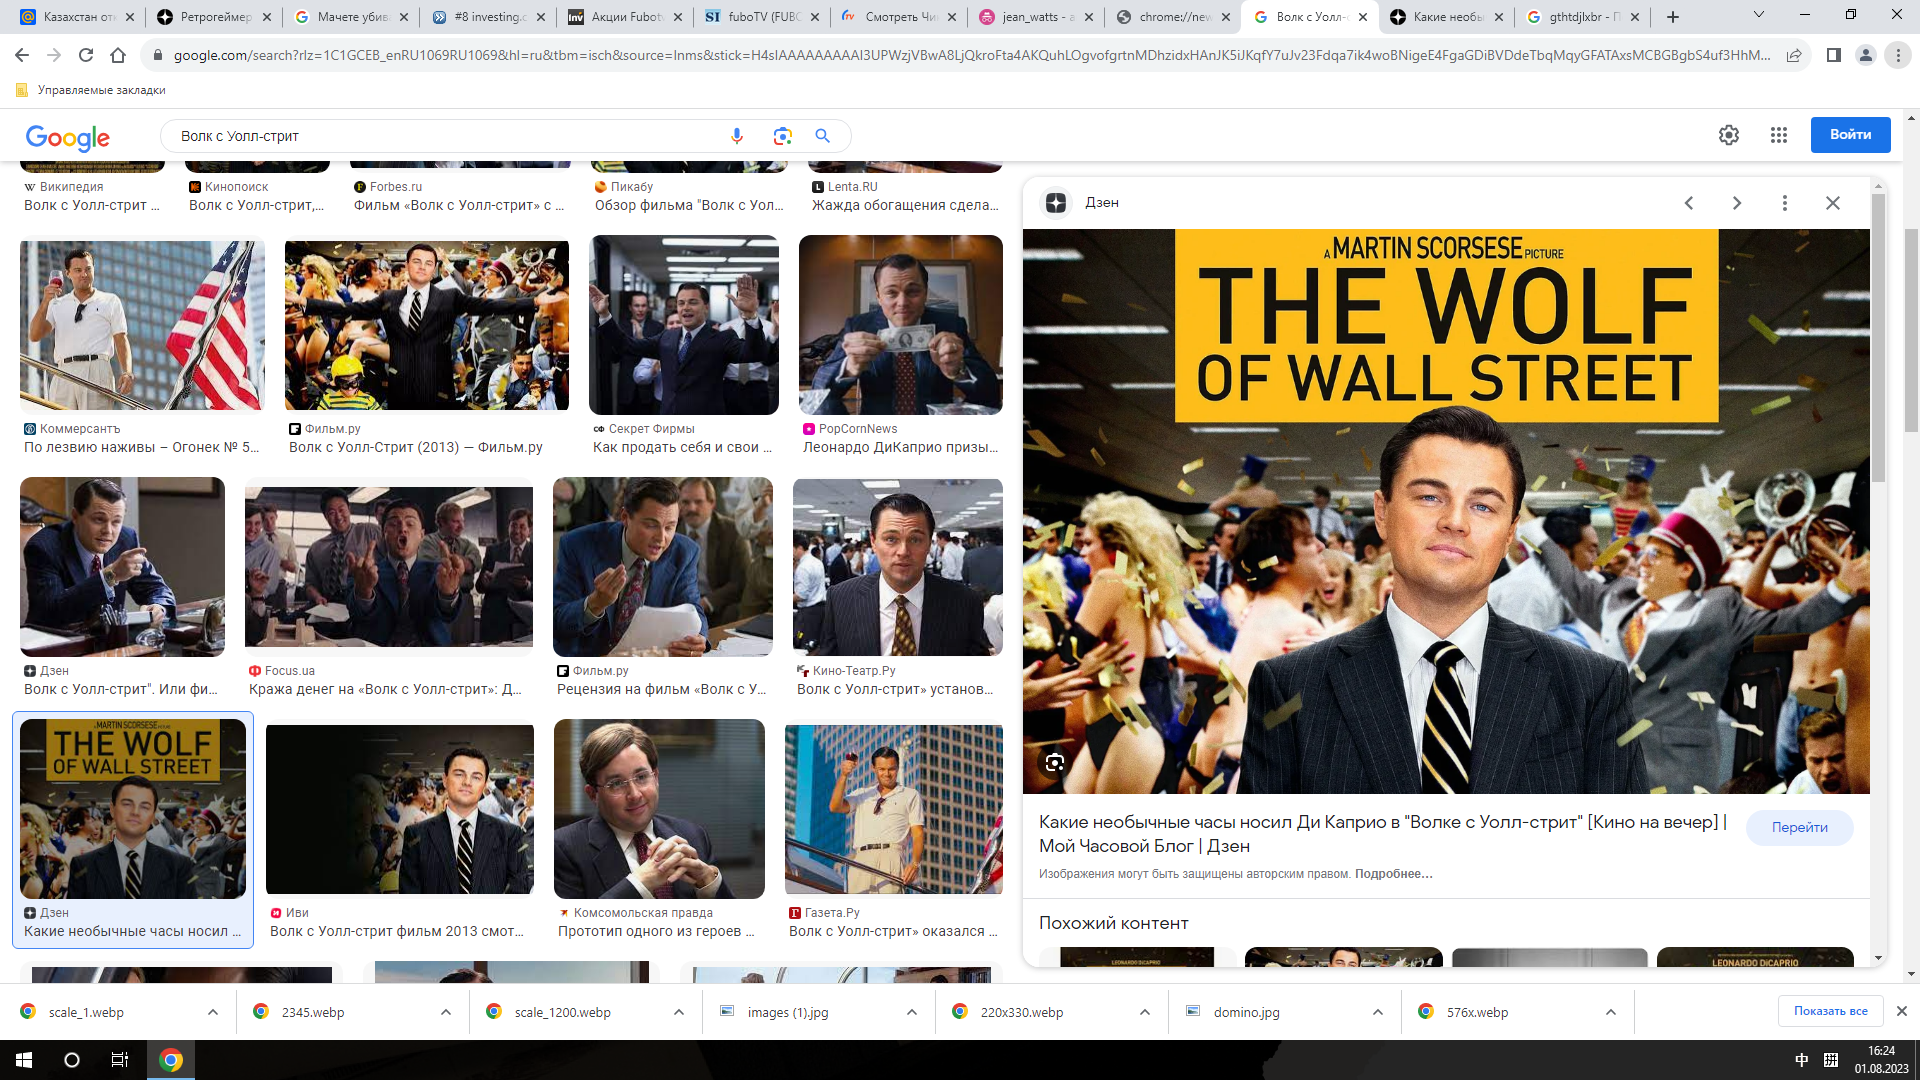The image size is (1920, 1080).
Task: Expand options for scale_1.webp download
Action: (x=213, y=1012)
